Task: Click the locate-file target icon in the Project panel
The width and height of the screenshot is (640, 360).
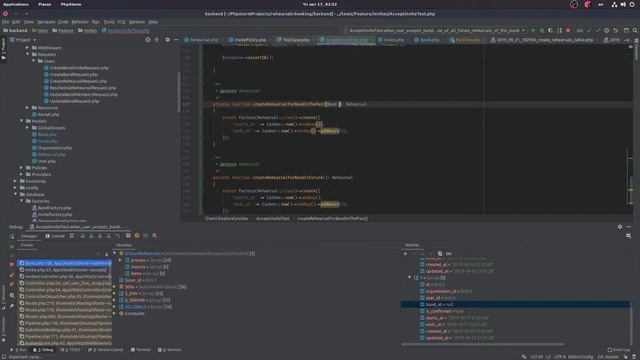Action: tap(148, 40)
